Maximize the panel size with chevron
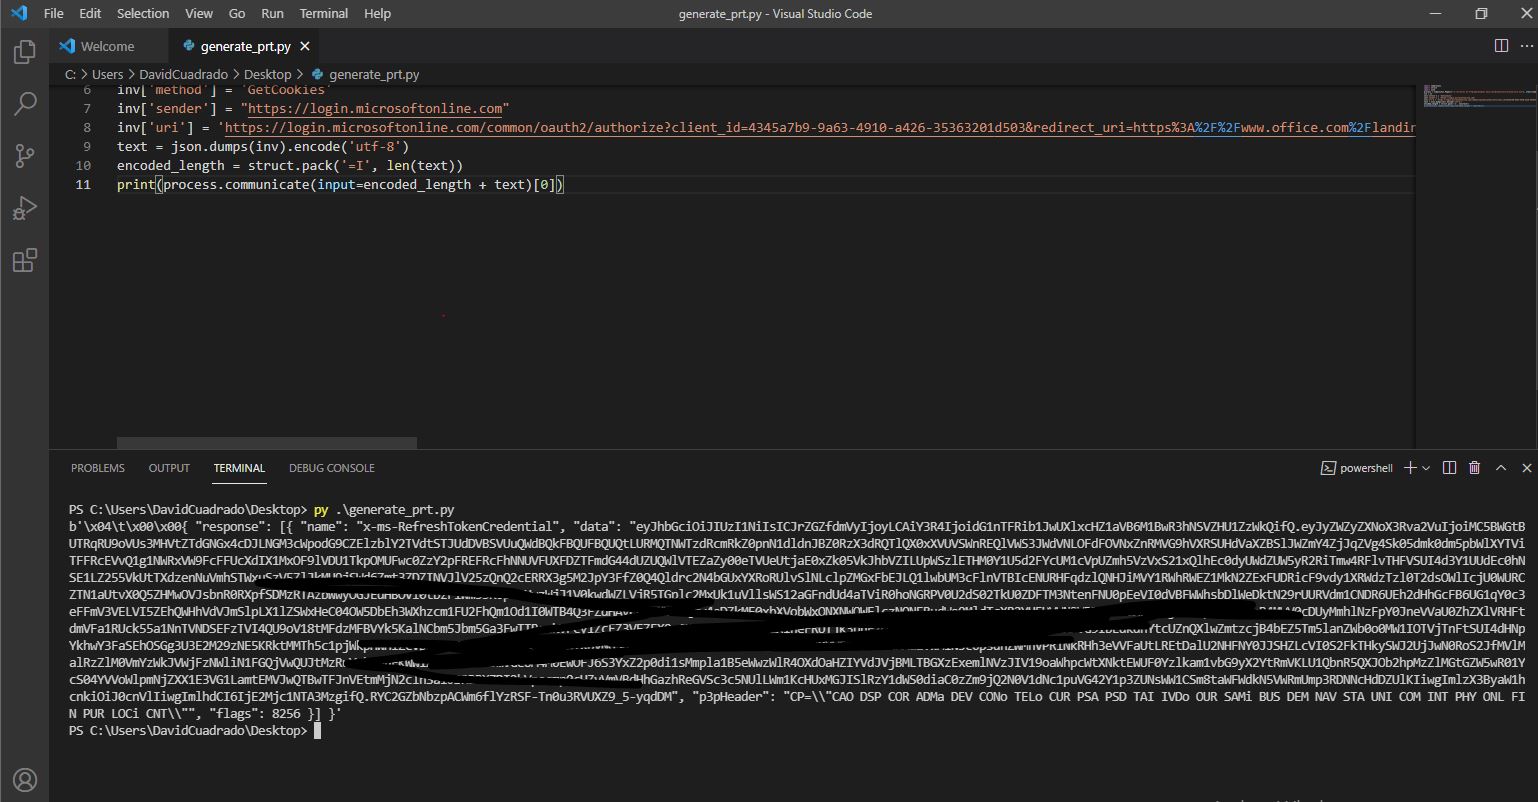The width and height of the screenshot is (1538, 802). 1501,468
